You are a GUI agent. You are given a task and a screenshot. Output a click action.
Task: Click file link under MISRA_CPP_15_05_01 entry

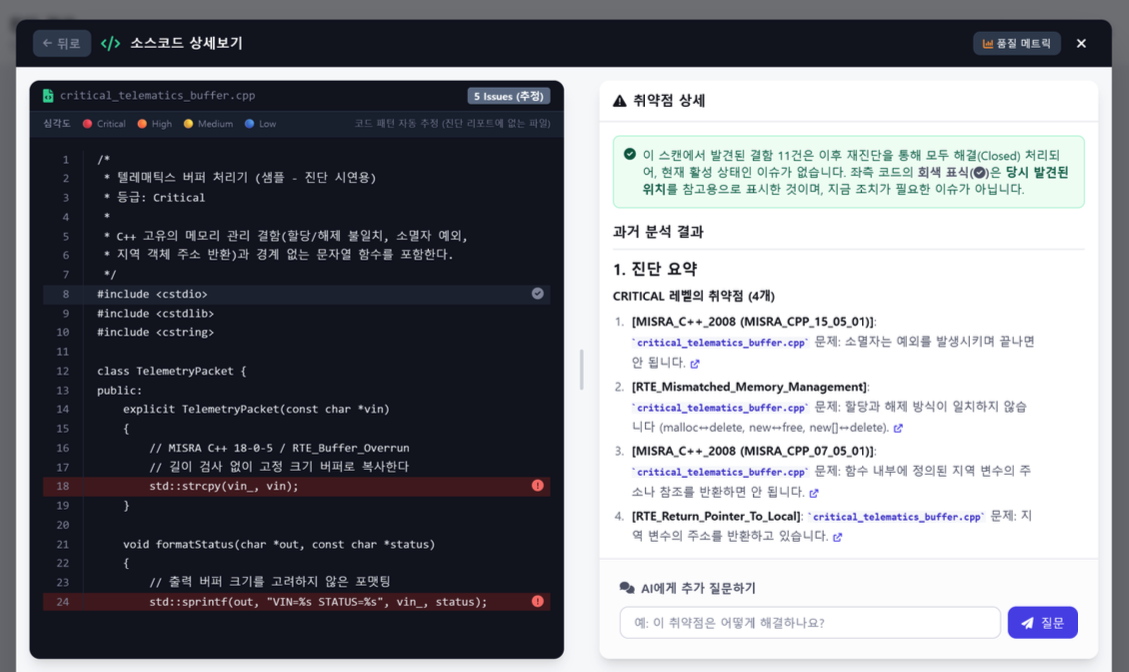point(720,343)
